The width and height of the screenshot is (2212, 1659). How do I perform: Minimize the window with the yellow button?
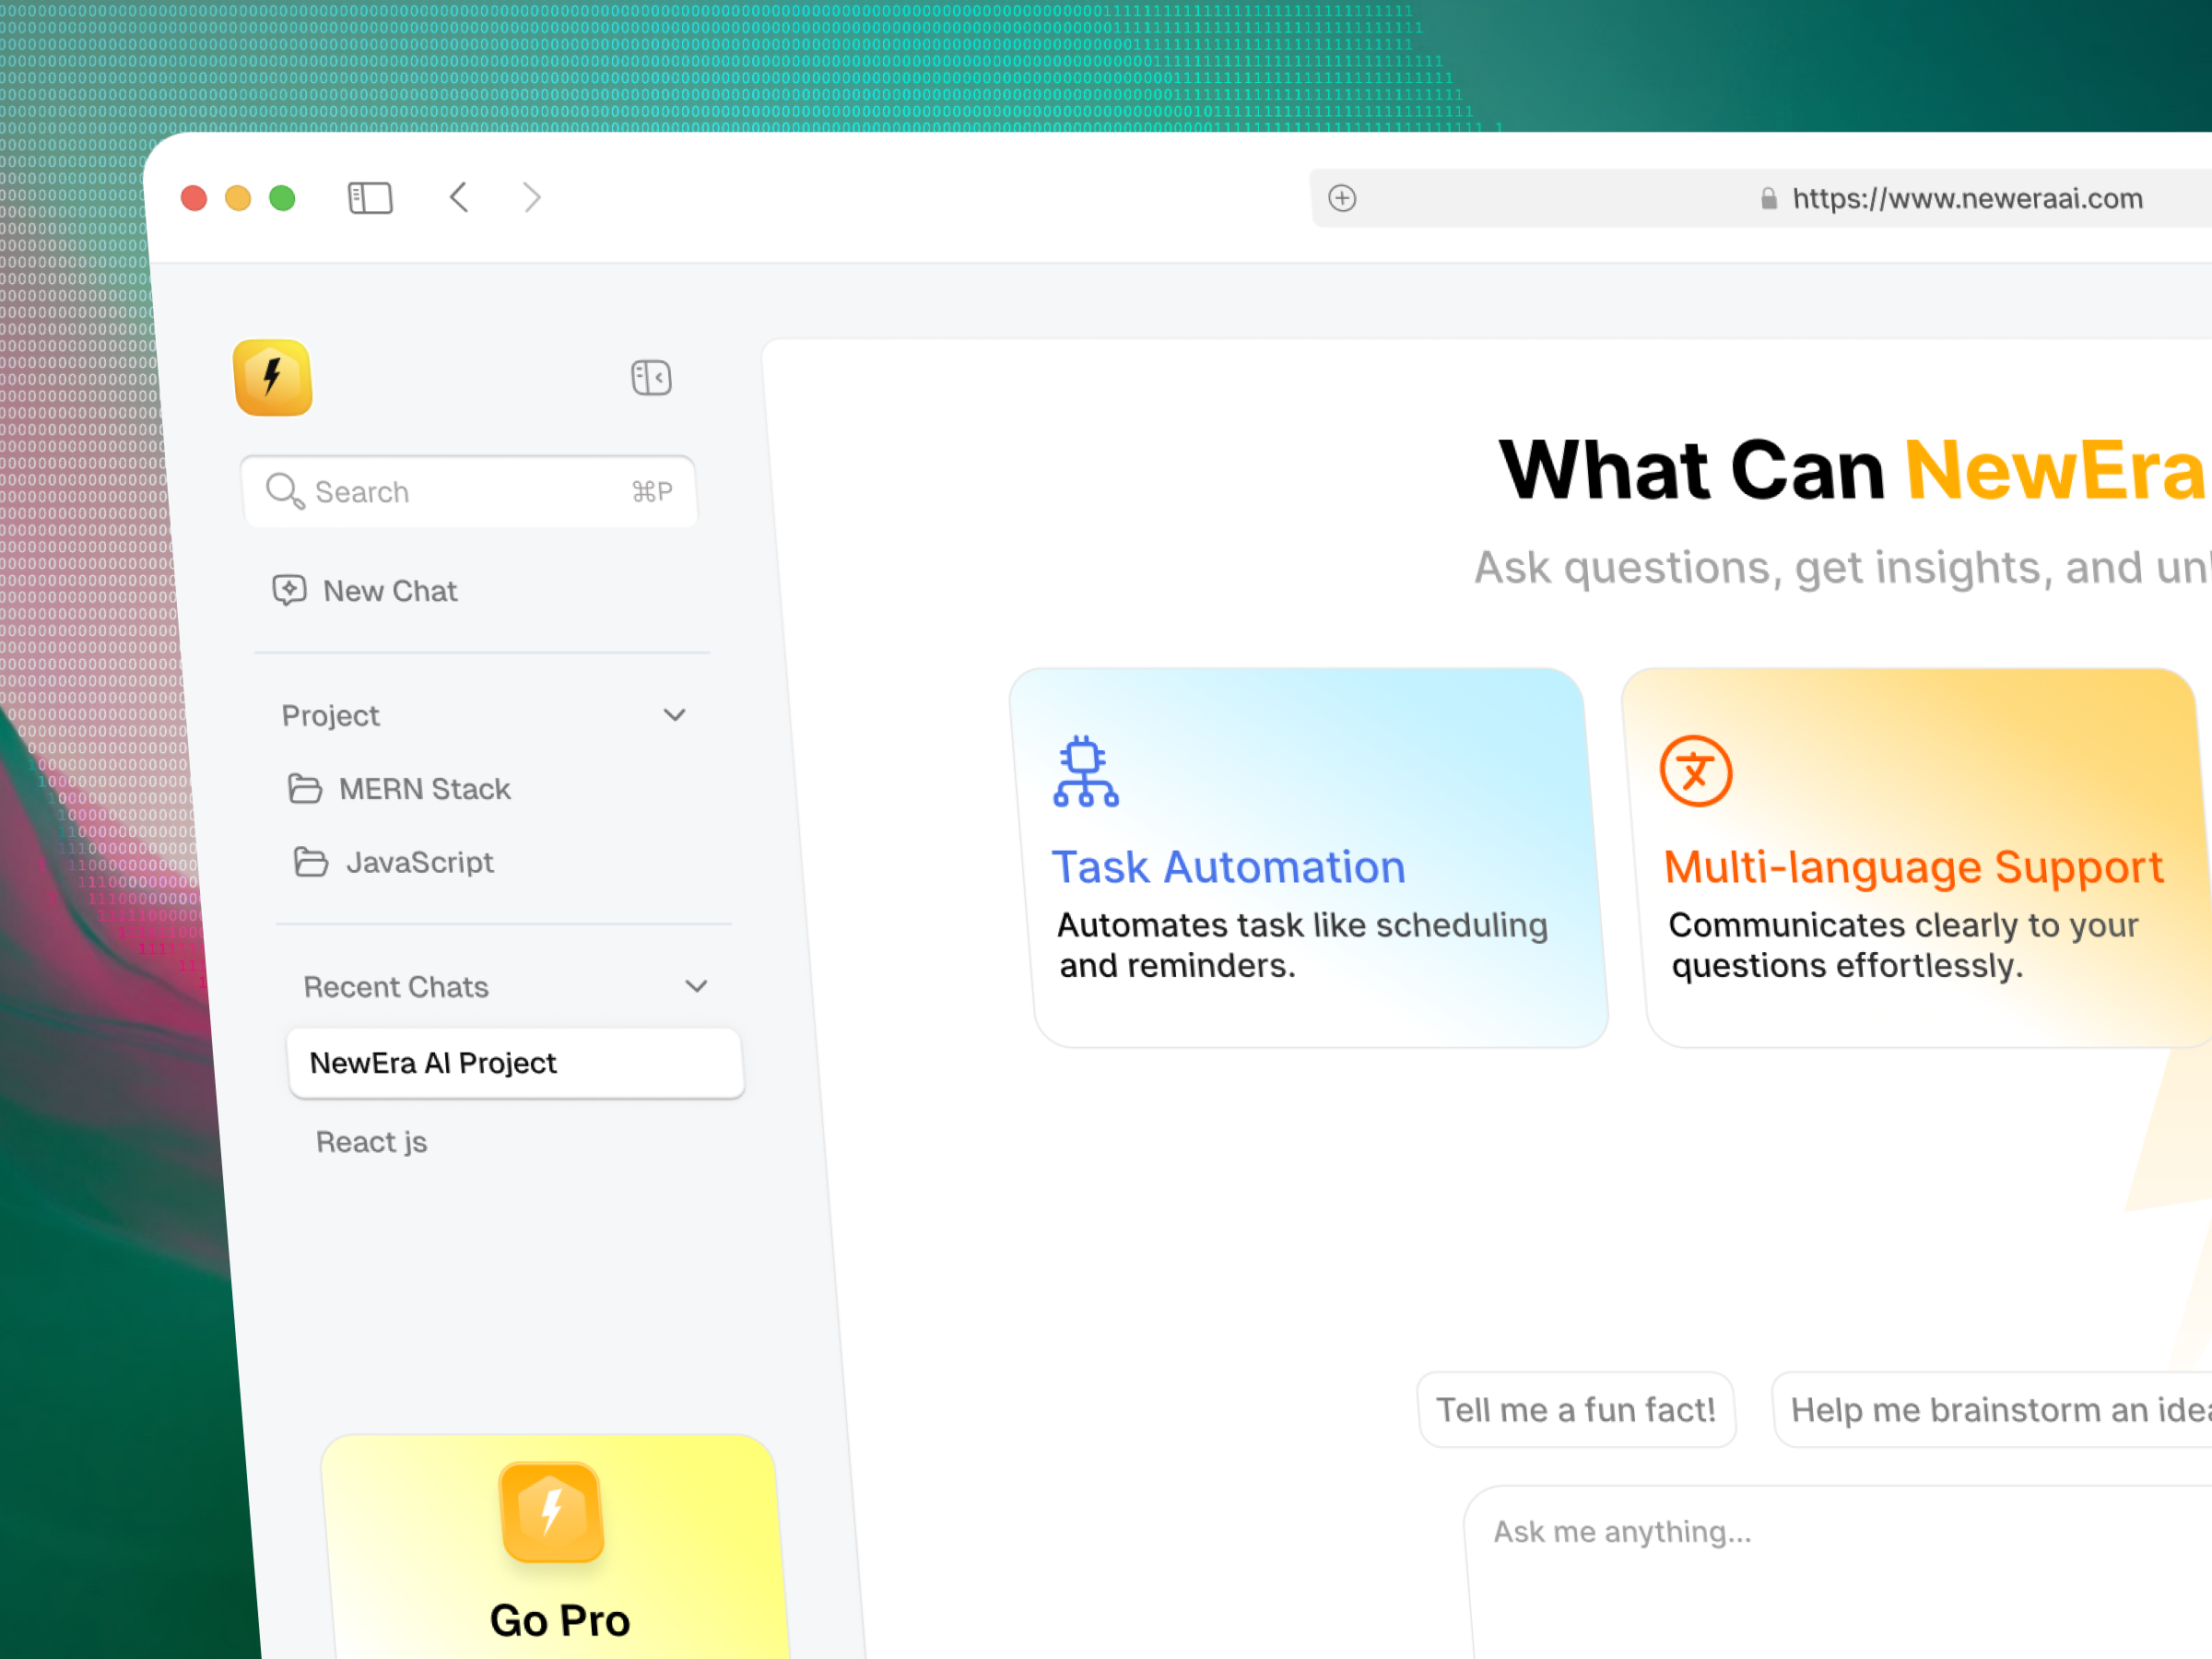tap(238, 198)
